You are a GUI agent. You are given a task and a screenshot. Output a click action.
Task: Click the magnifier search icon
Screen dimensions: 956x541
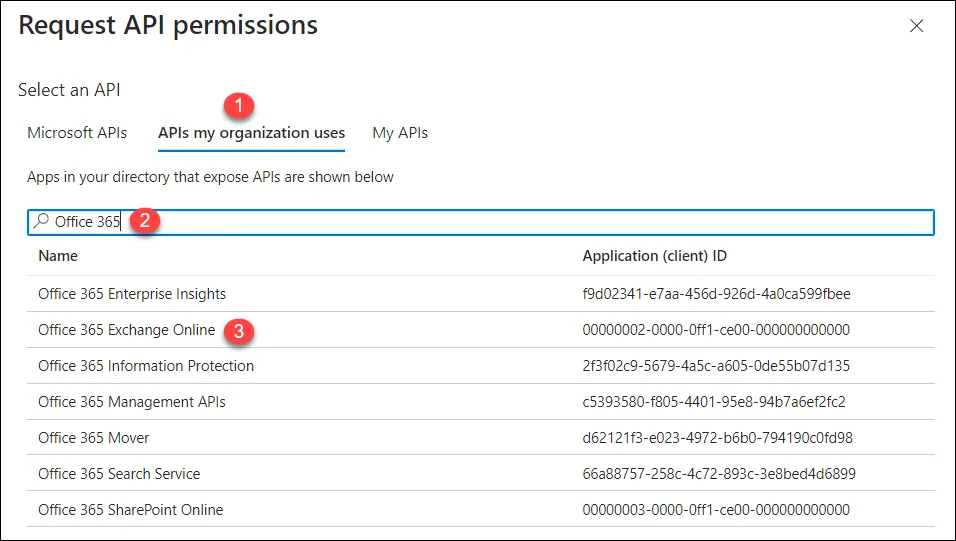pos(41,221)
